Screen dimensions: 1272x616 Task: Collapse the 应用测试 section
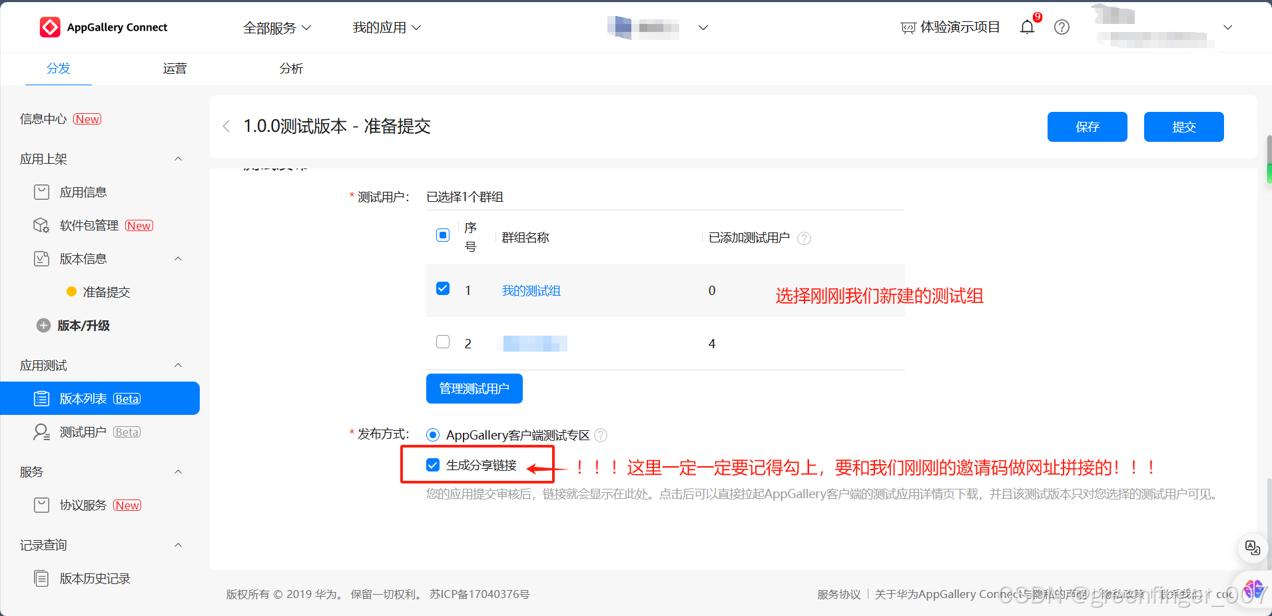[x=178, y=365]
